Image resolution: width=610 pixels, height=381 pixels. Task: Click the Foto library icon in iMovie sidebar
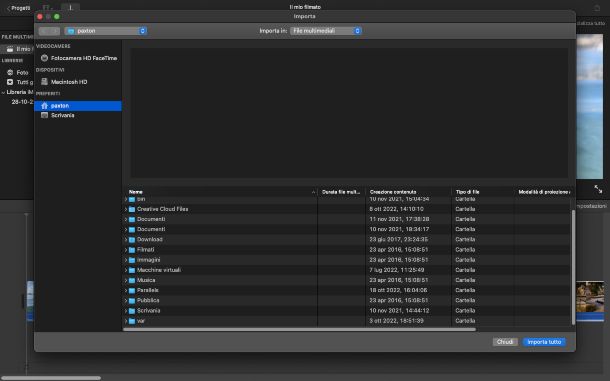click(10, 72)
